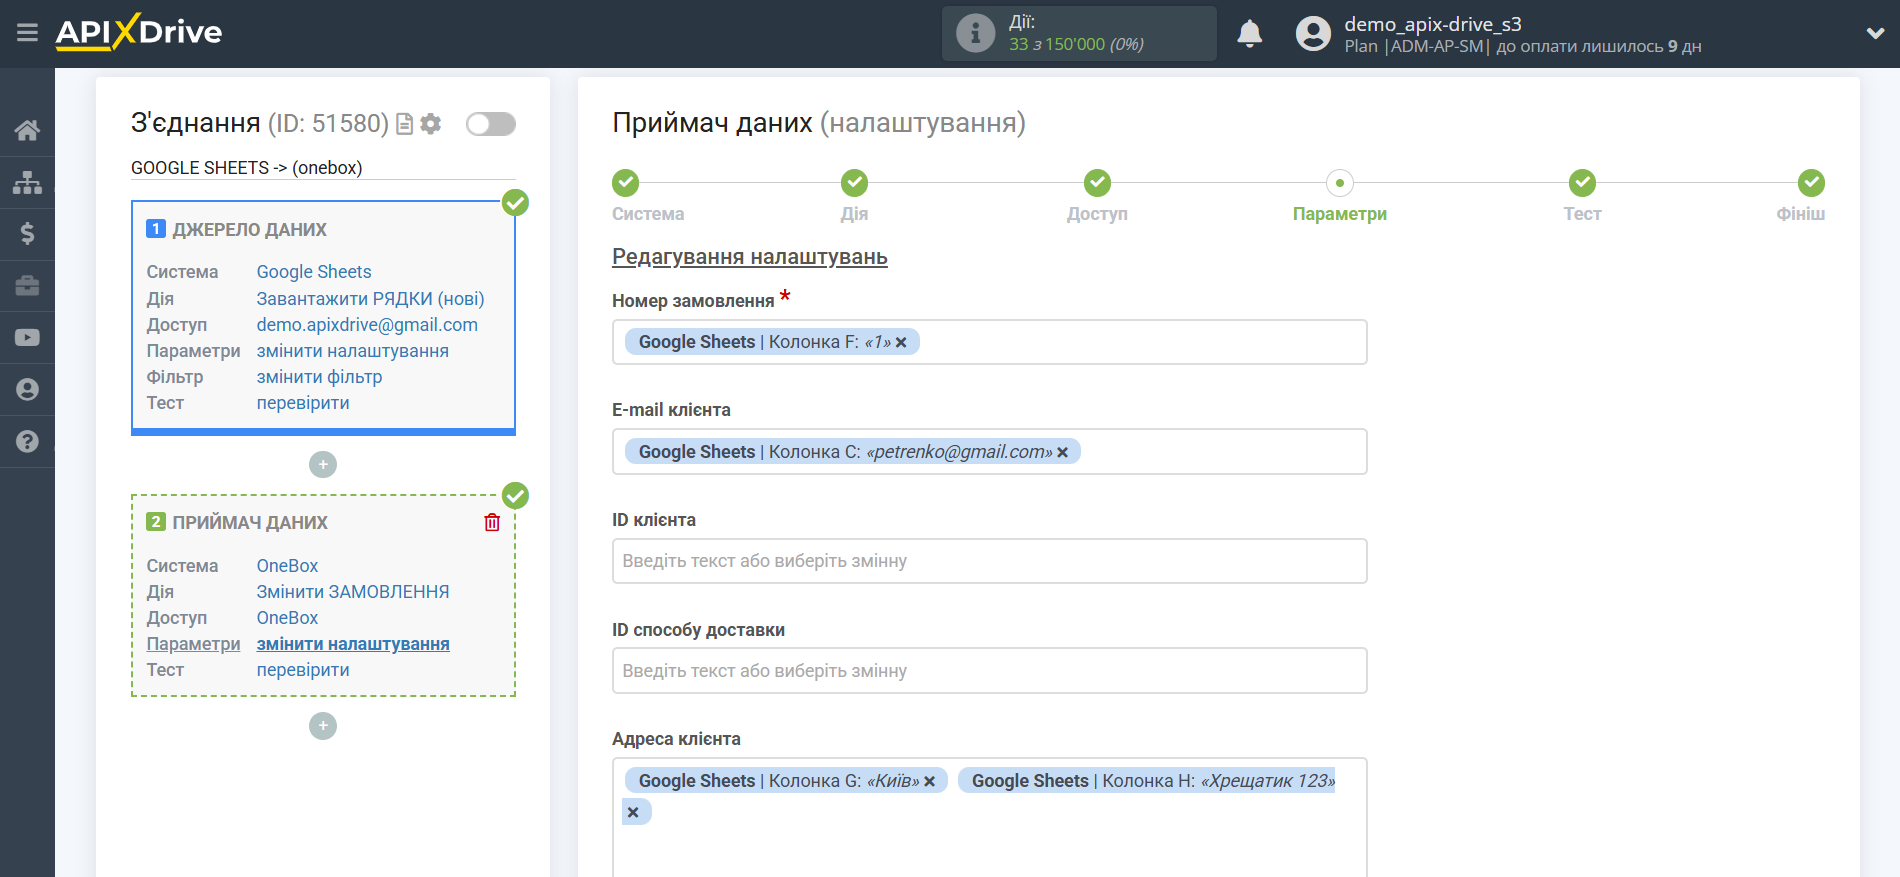
Task: Expand the account dropdown chevron
Action: click(x=1875, y=34)
